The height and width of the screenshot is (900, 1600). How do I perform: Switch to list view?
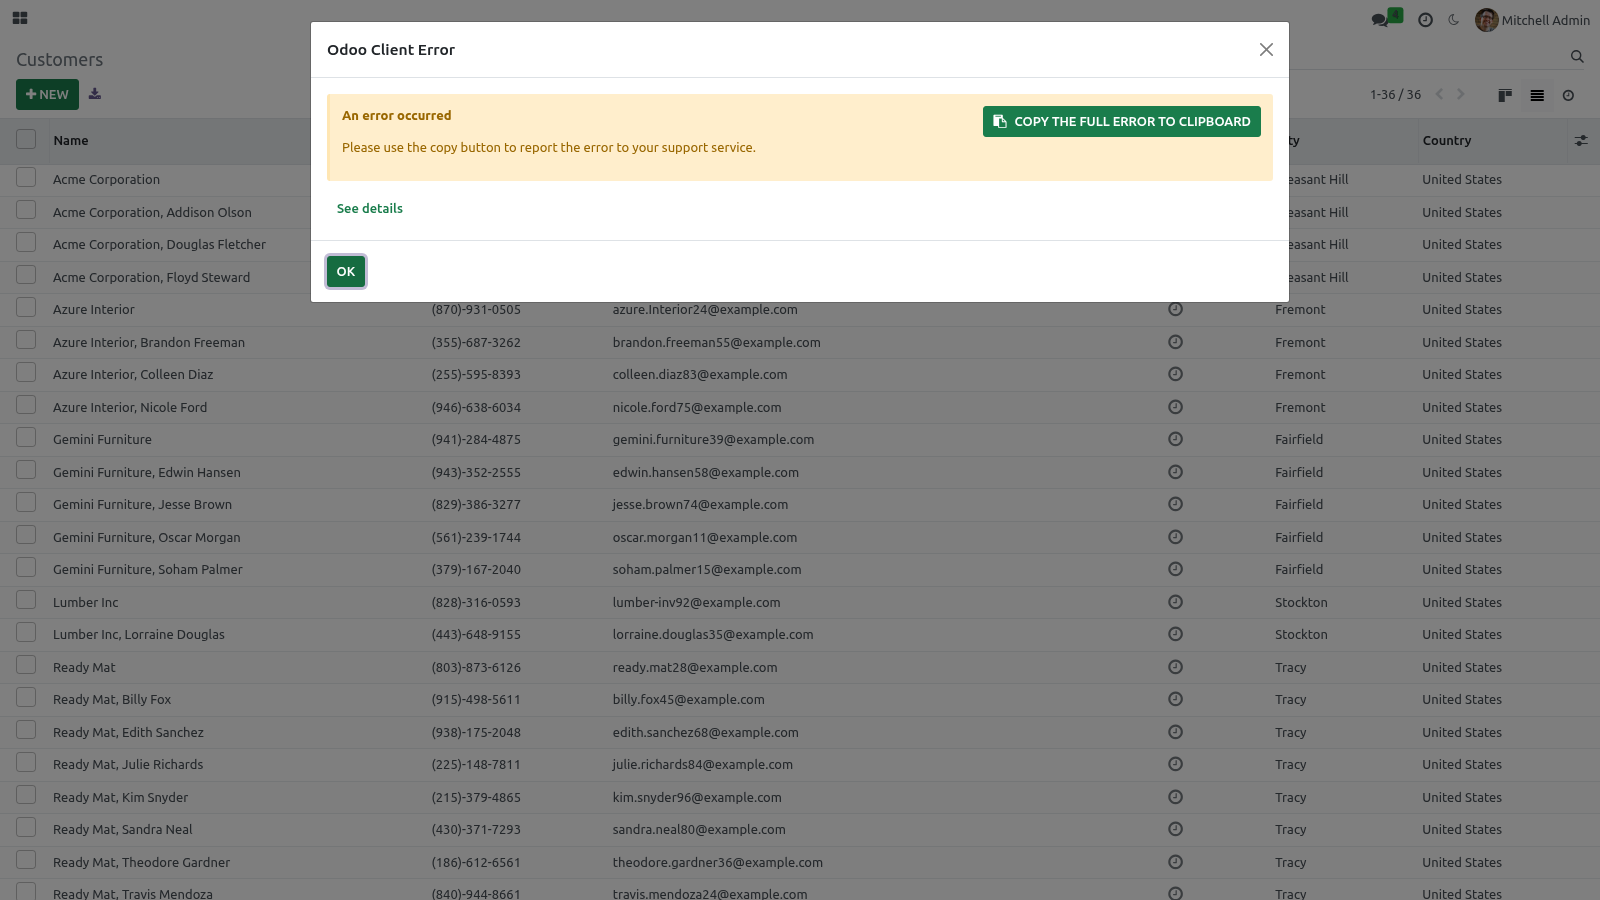click(x=1537, y=95)
